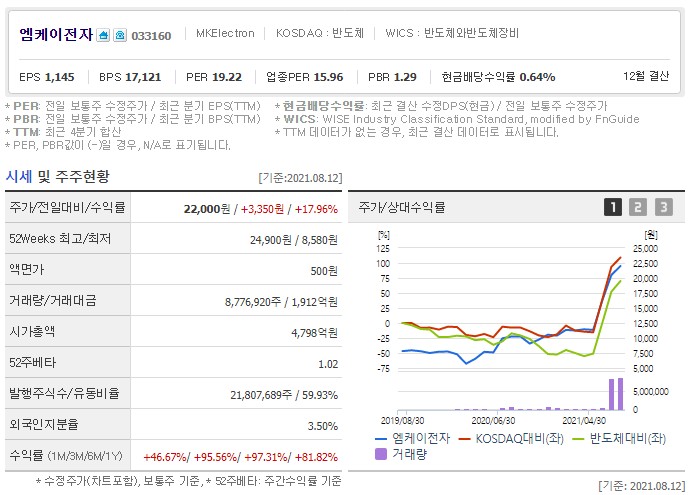Open the telephone icon beside stock code
This screenshot has width=690, height=495.
120,35
